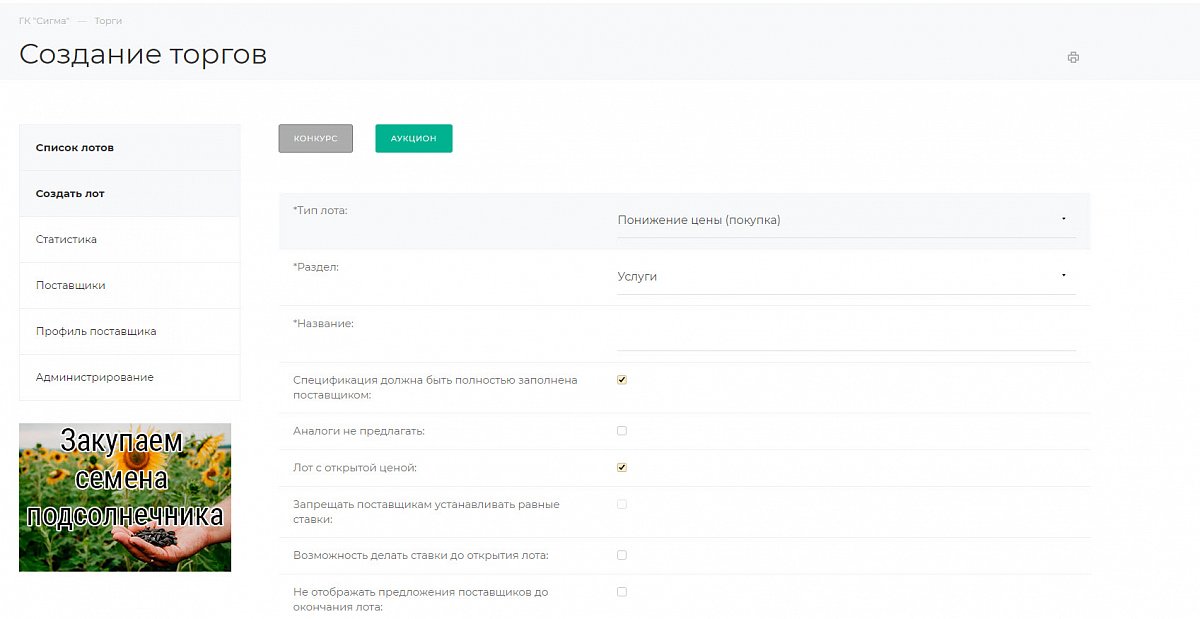
Task: Toggle Лот с открытой ценой checkbox
Action: 622,467
